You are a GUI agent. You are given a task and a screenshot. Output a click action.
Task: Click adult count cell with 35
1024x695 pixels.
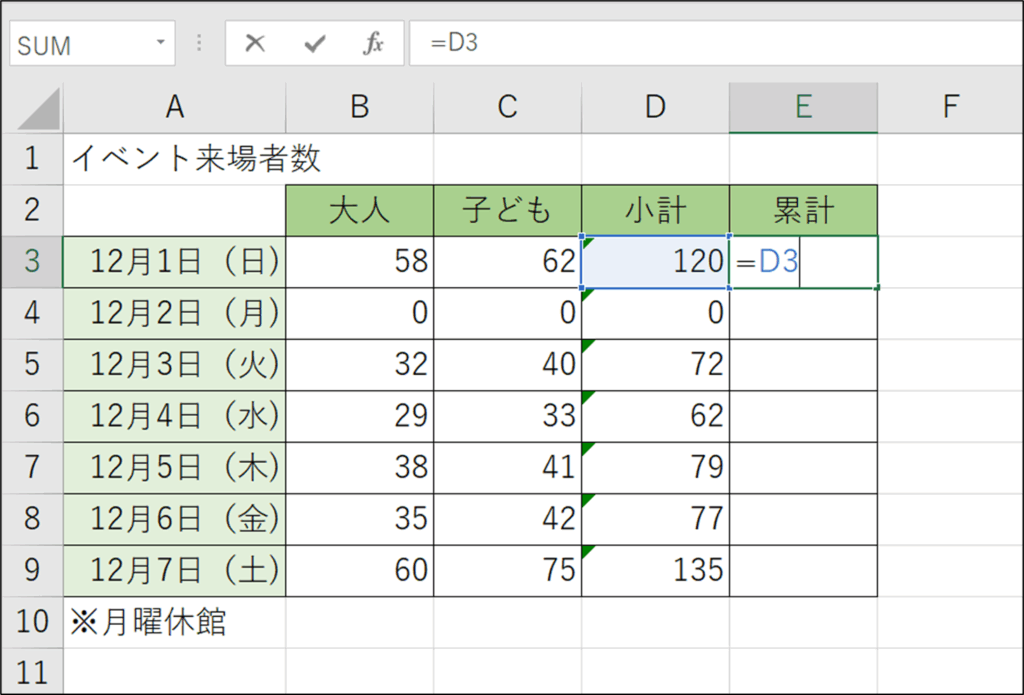coord(360,519)
